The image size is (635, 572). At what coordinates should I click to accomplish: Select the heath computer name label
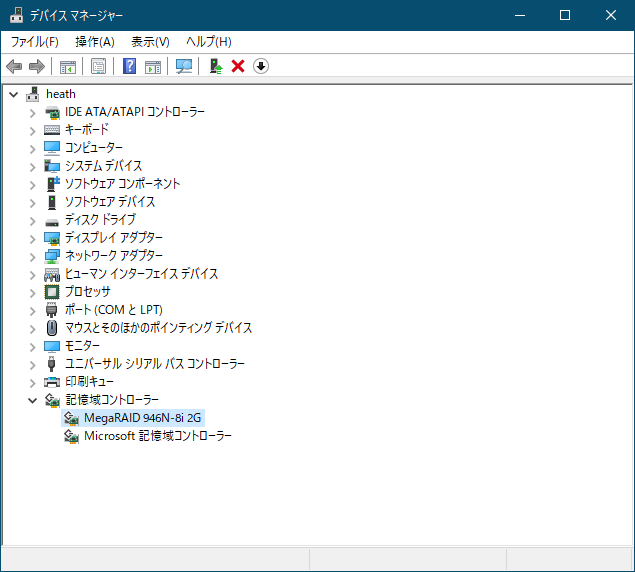[x=61, y=94]
